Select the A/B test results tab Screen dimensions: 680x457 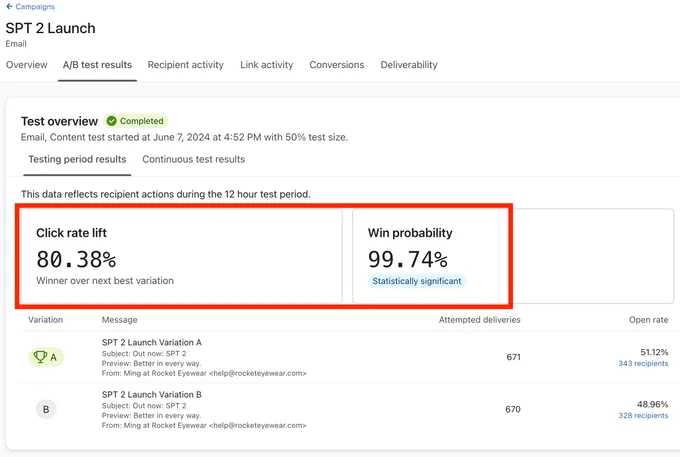pyautogui.click(x=97, y=65)
